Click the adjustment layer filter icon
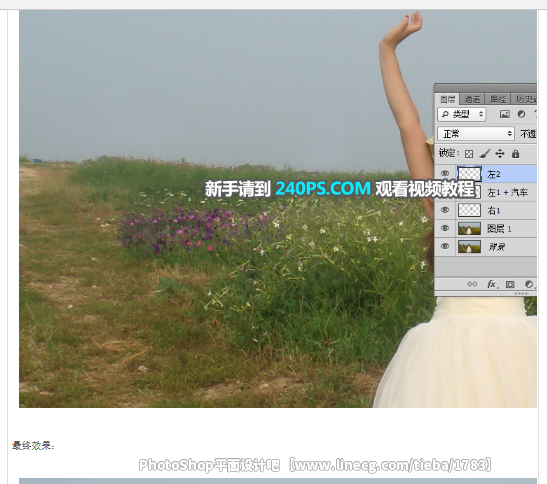The width and height of the screenshot is (547, 484). point(522,114)
